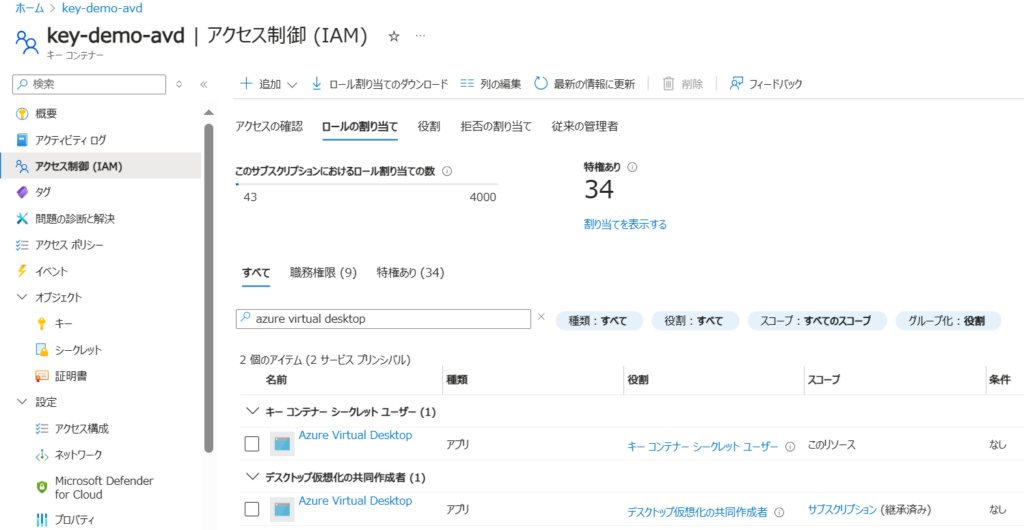The image size is (1024, 530).
Task: Select the すべて sub-tab
Action: 256,273
